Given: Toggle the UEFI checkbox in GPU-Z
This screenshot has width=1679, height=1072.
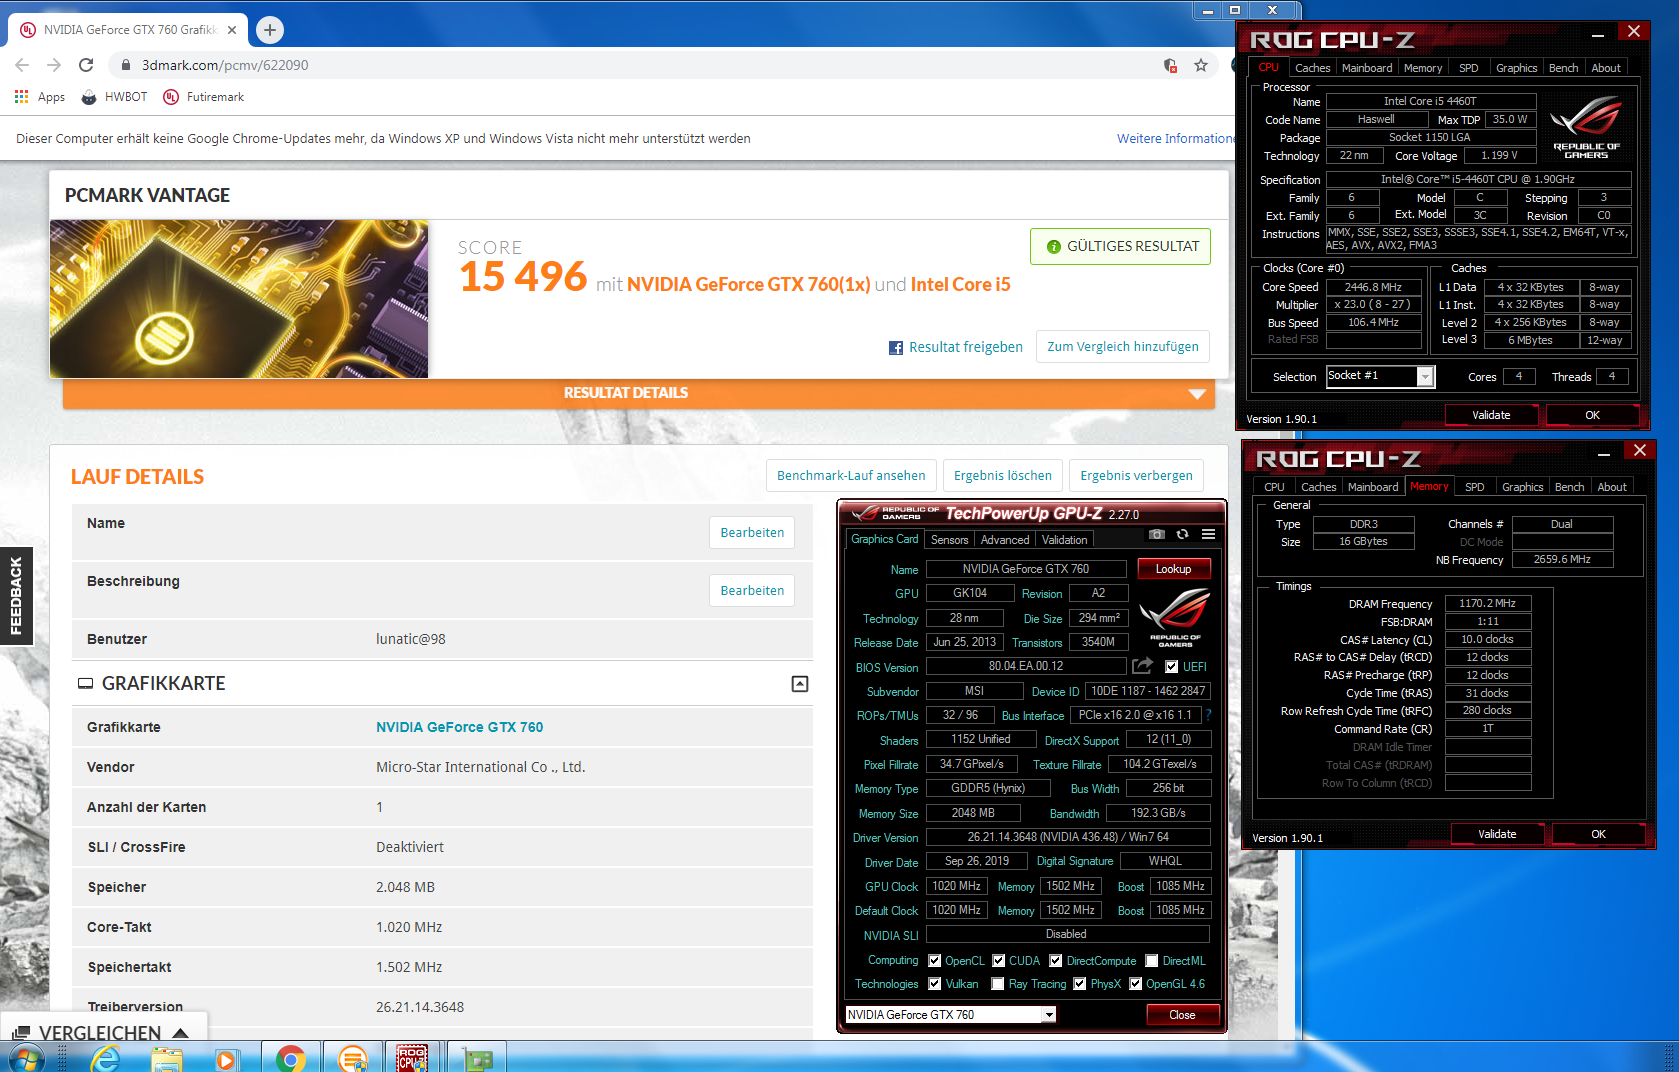Looking at the screenshot, I should click(1171, 667).
